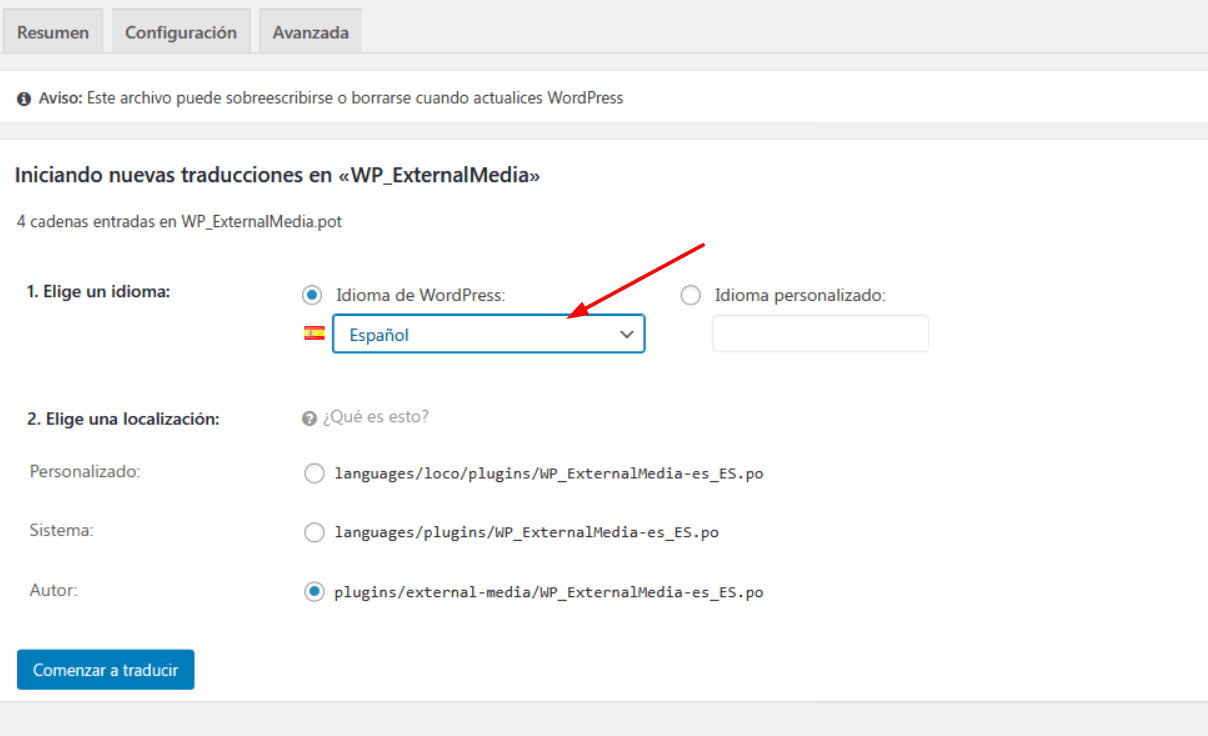Click the Idioma personalizado label
The height and width of the screenshot is (736, 1208).
tap(800, 295)
